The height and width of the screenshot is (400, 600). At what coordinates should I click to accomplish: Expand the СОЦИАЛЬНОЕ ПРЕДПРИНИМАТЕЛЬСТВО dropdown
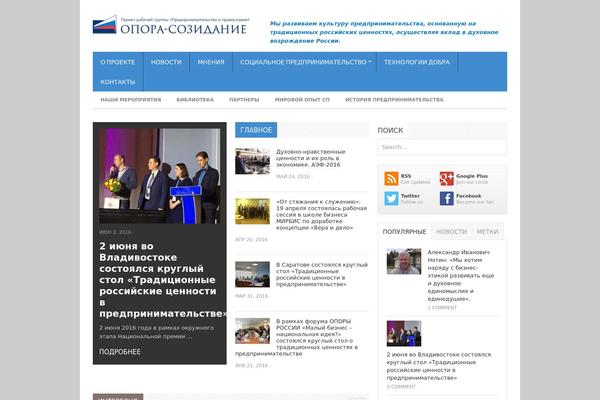click(305, 62)
